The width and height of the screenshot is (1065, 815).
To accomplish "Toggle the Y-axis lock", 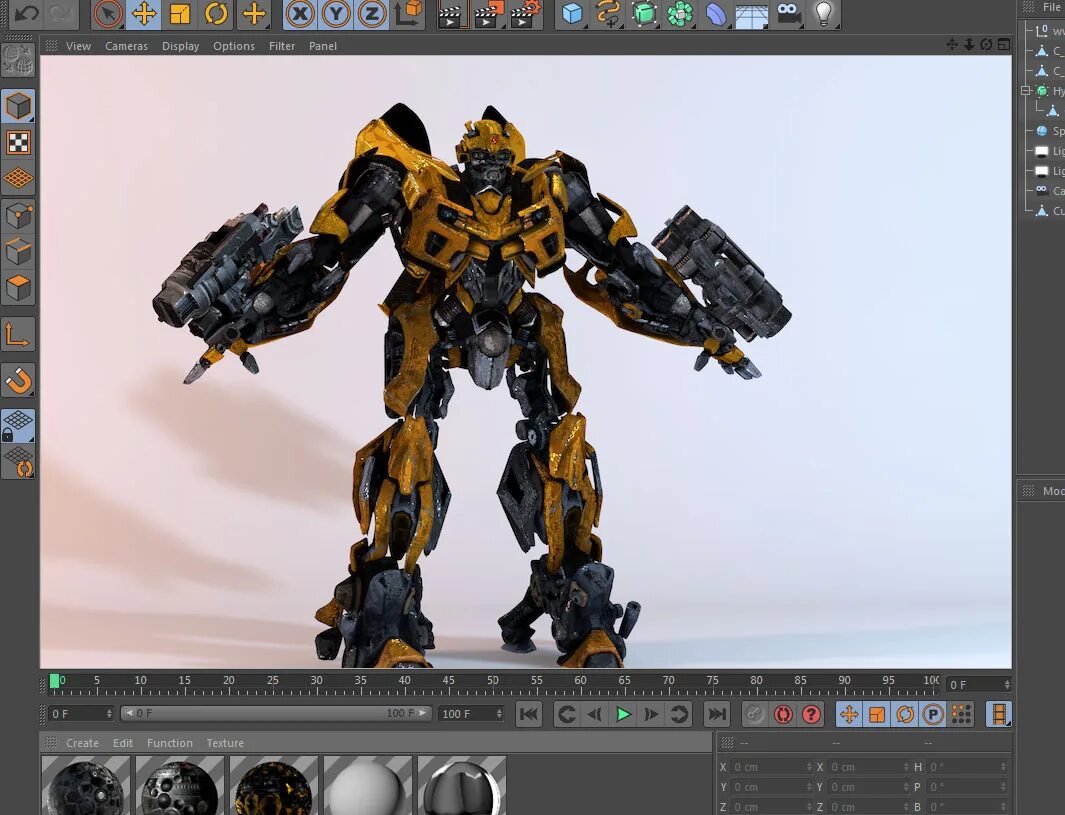I will (336, 14).
